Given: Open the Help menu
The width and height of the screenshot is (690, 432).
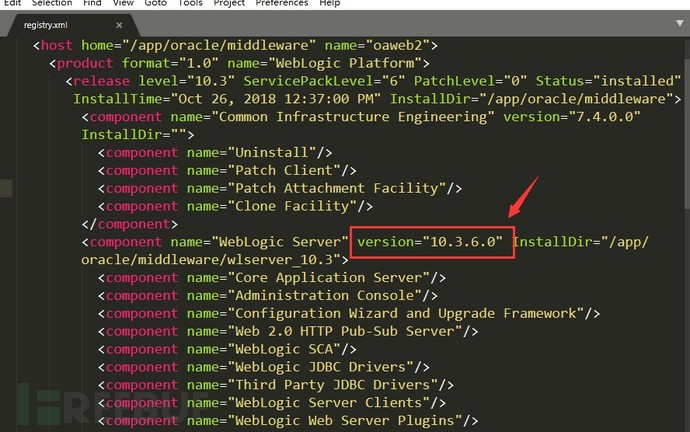Looking at the screenshot, I should pos(330,3).
